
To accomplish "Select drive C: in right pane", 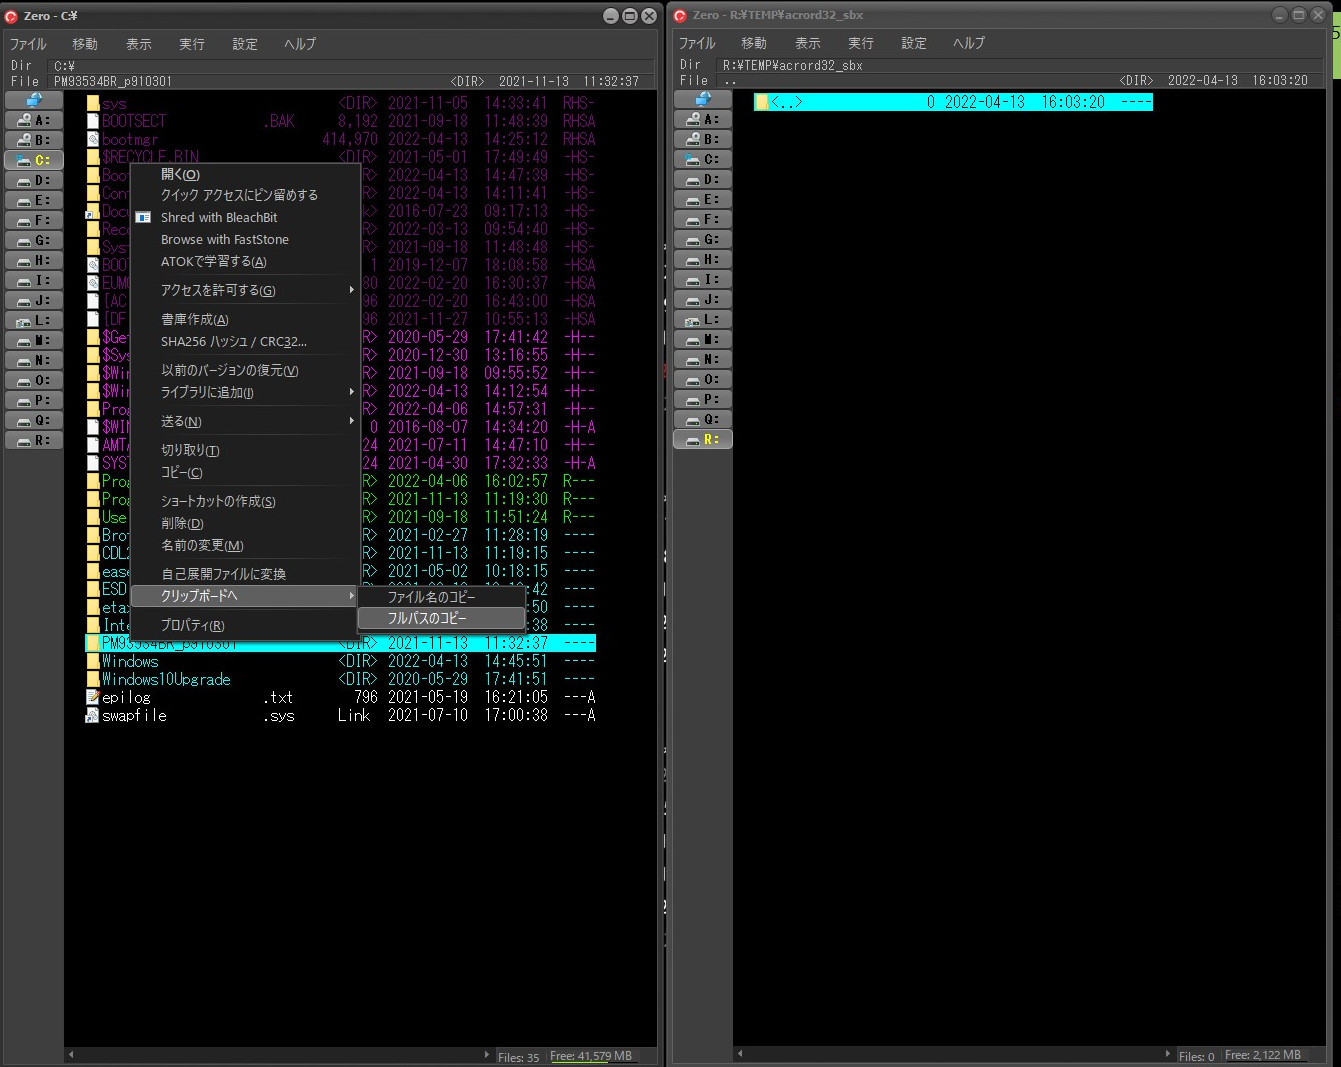I will click(702, 159).
